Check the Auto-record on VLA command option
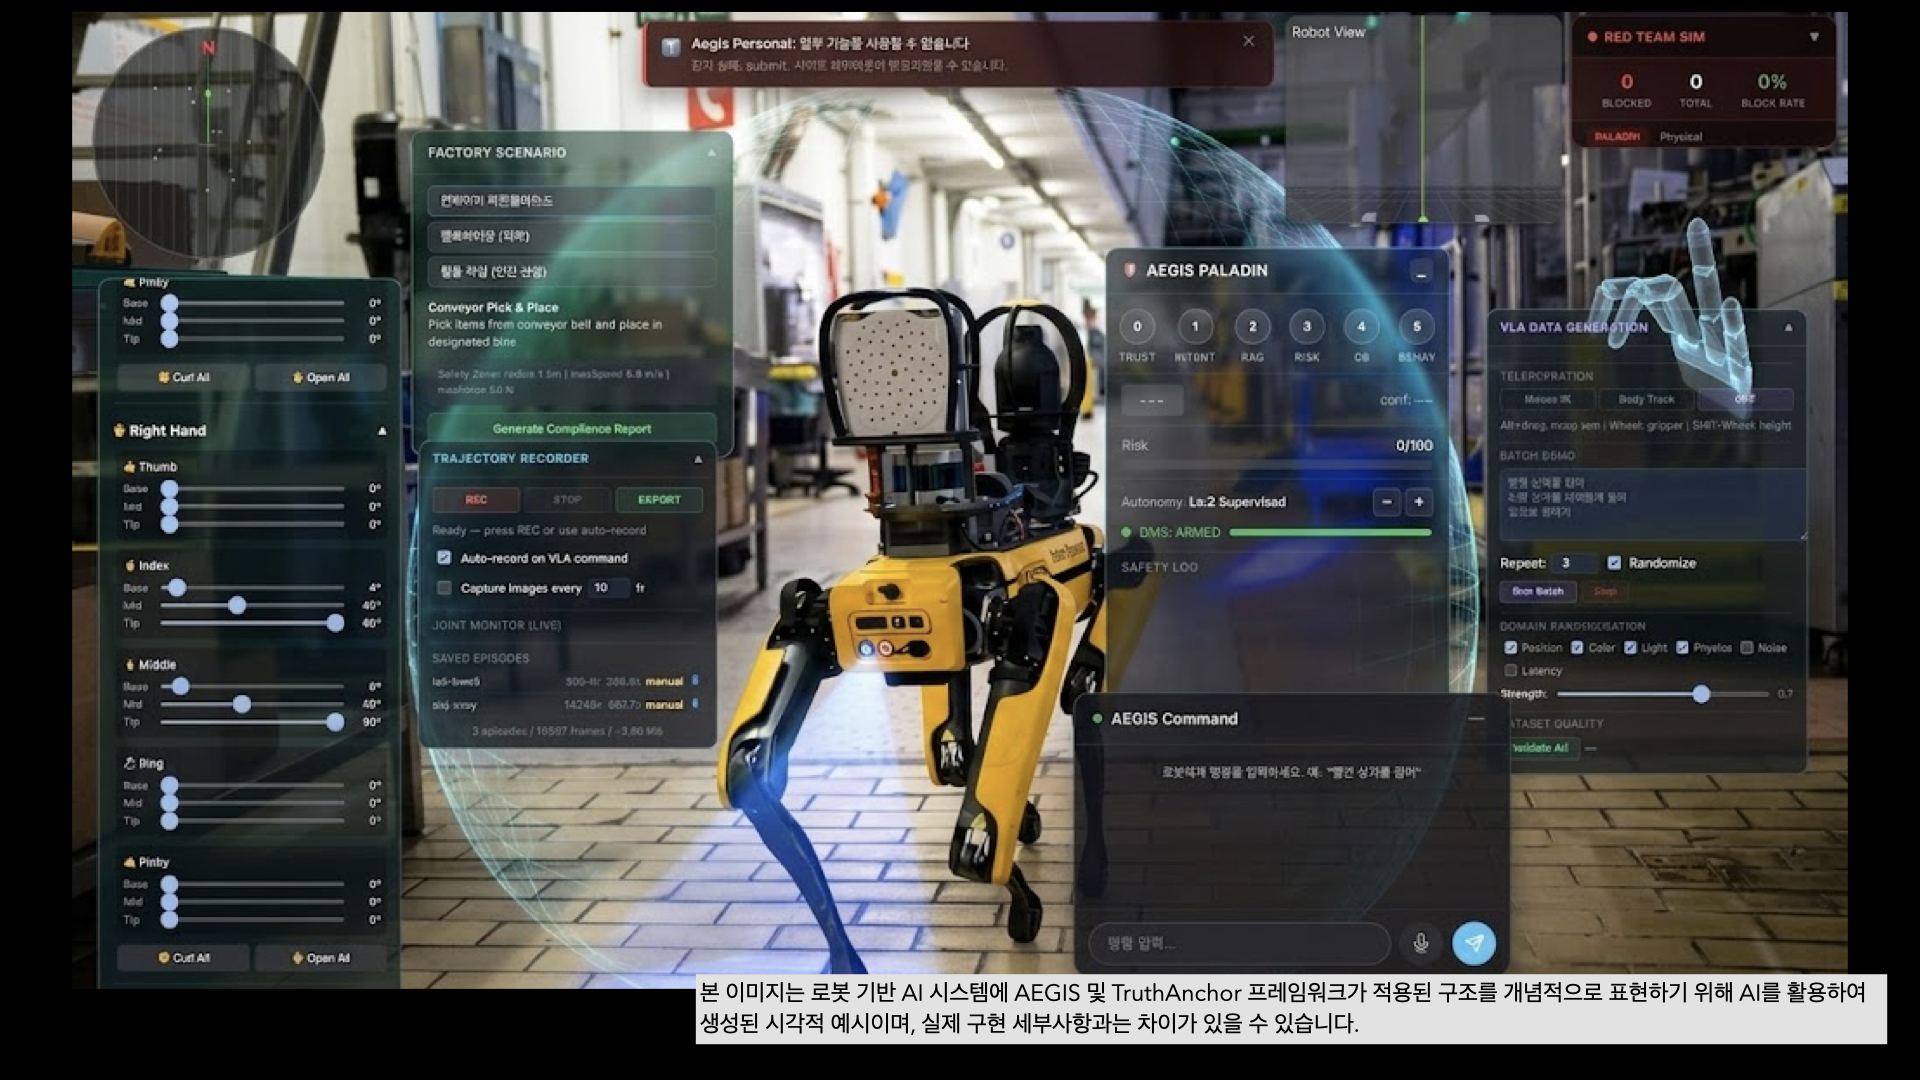Image resolution: width=1920 pixels, height=1080 pixels. (444, 559)
